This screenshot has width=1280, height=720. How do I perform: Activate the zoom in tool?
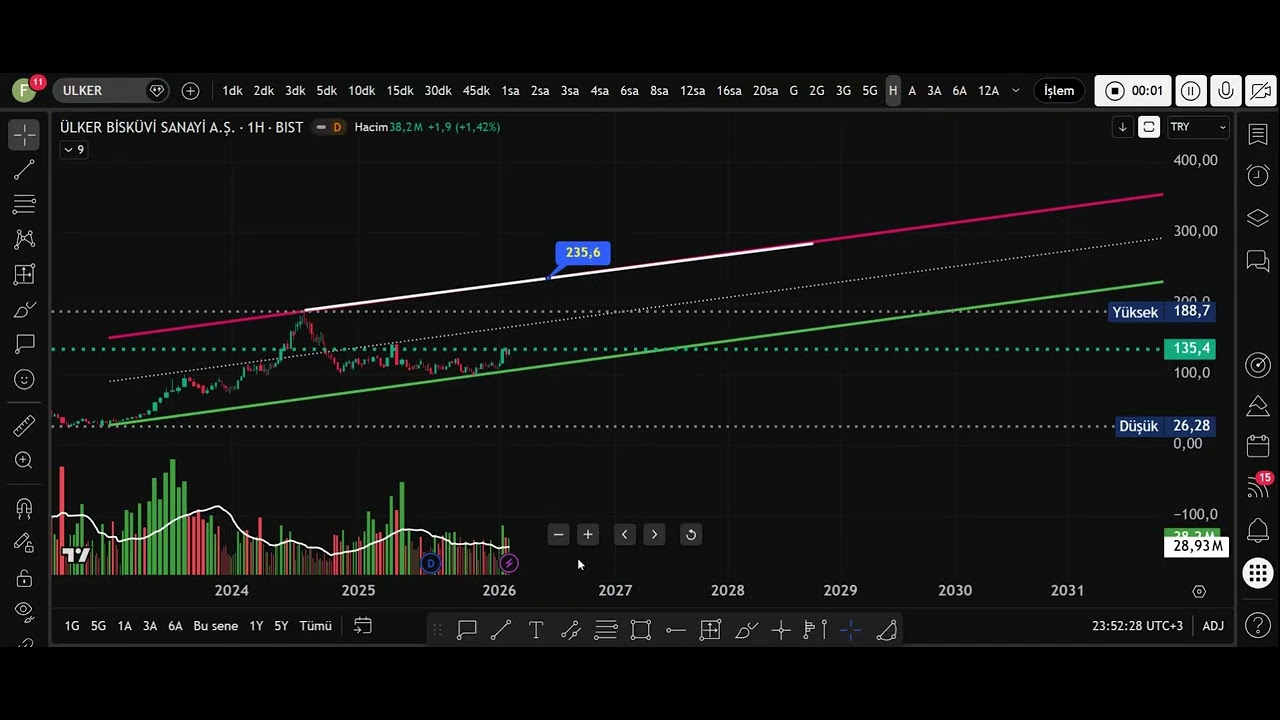24,460
